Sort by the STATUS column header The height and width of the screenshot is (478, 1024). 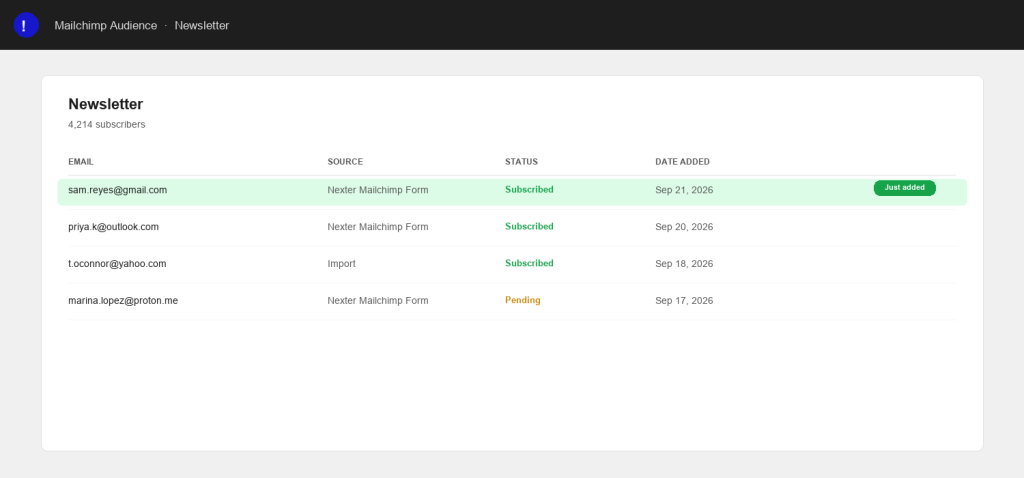[521, 162]
